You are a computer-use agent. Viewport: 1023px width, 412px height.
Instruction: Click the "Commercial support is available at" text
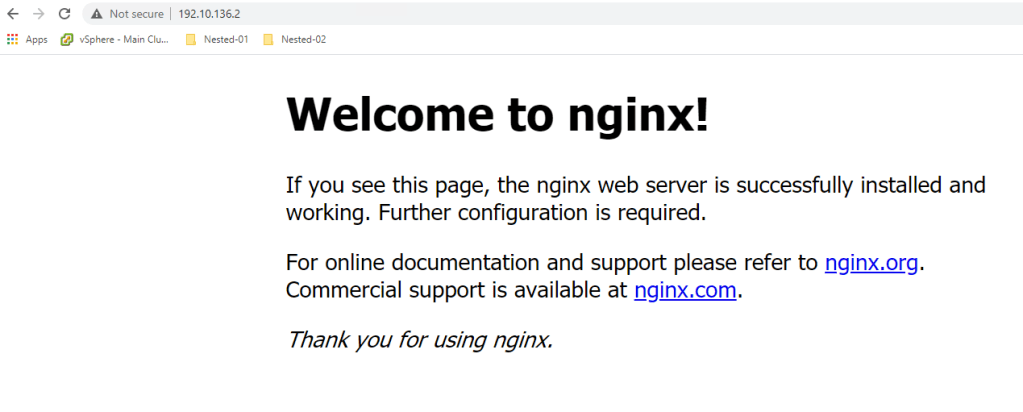point(457,290)
